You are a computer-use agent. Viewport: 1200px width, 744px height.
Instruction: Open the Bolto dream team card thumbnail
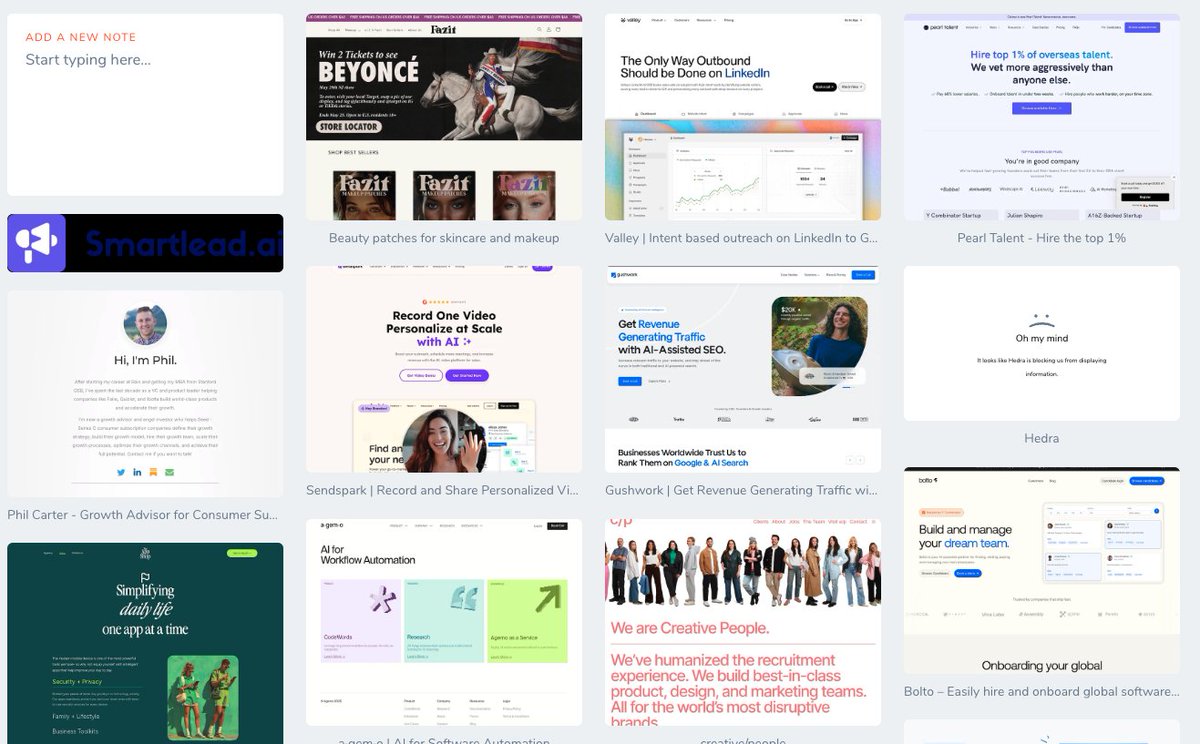(1042, 571)
